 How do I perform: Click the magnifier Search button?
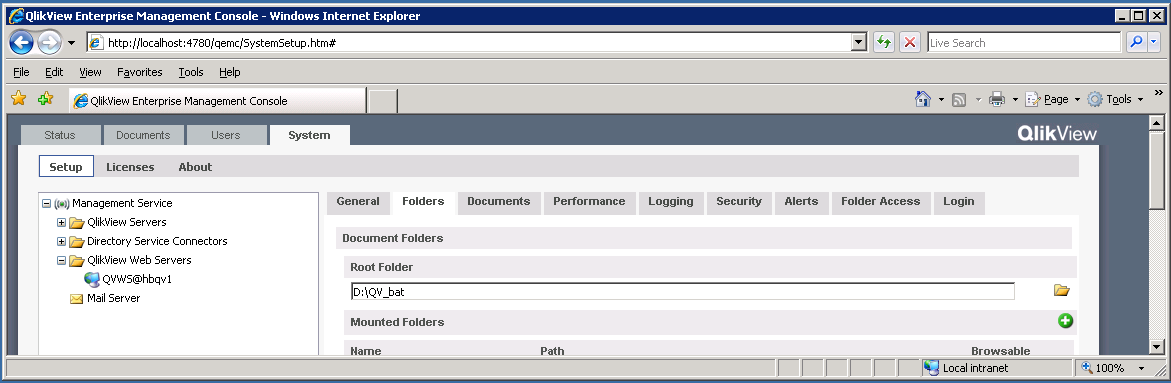click(1136, 43)
